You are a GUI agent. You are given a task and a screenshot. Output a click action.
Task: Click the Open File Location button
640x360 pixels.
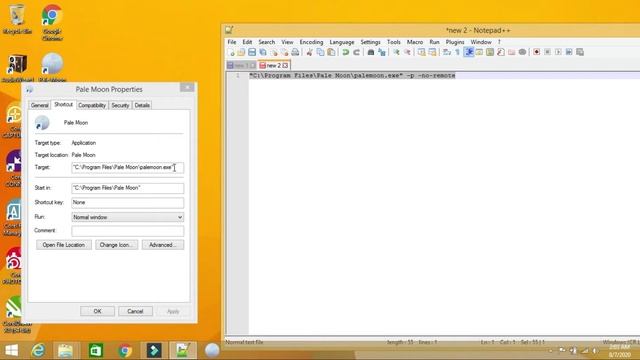(x=64, y=245)
